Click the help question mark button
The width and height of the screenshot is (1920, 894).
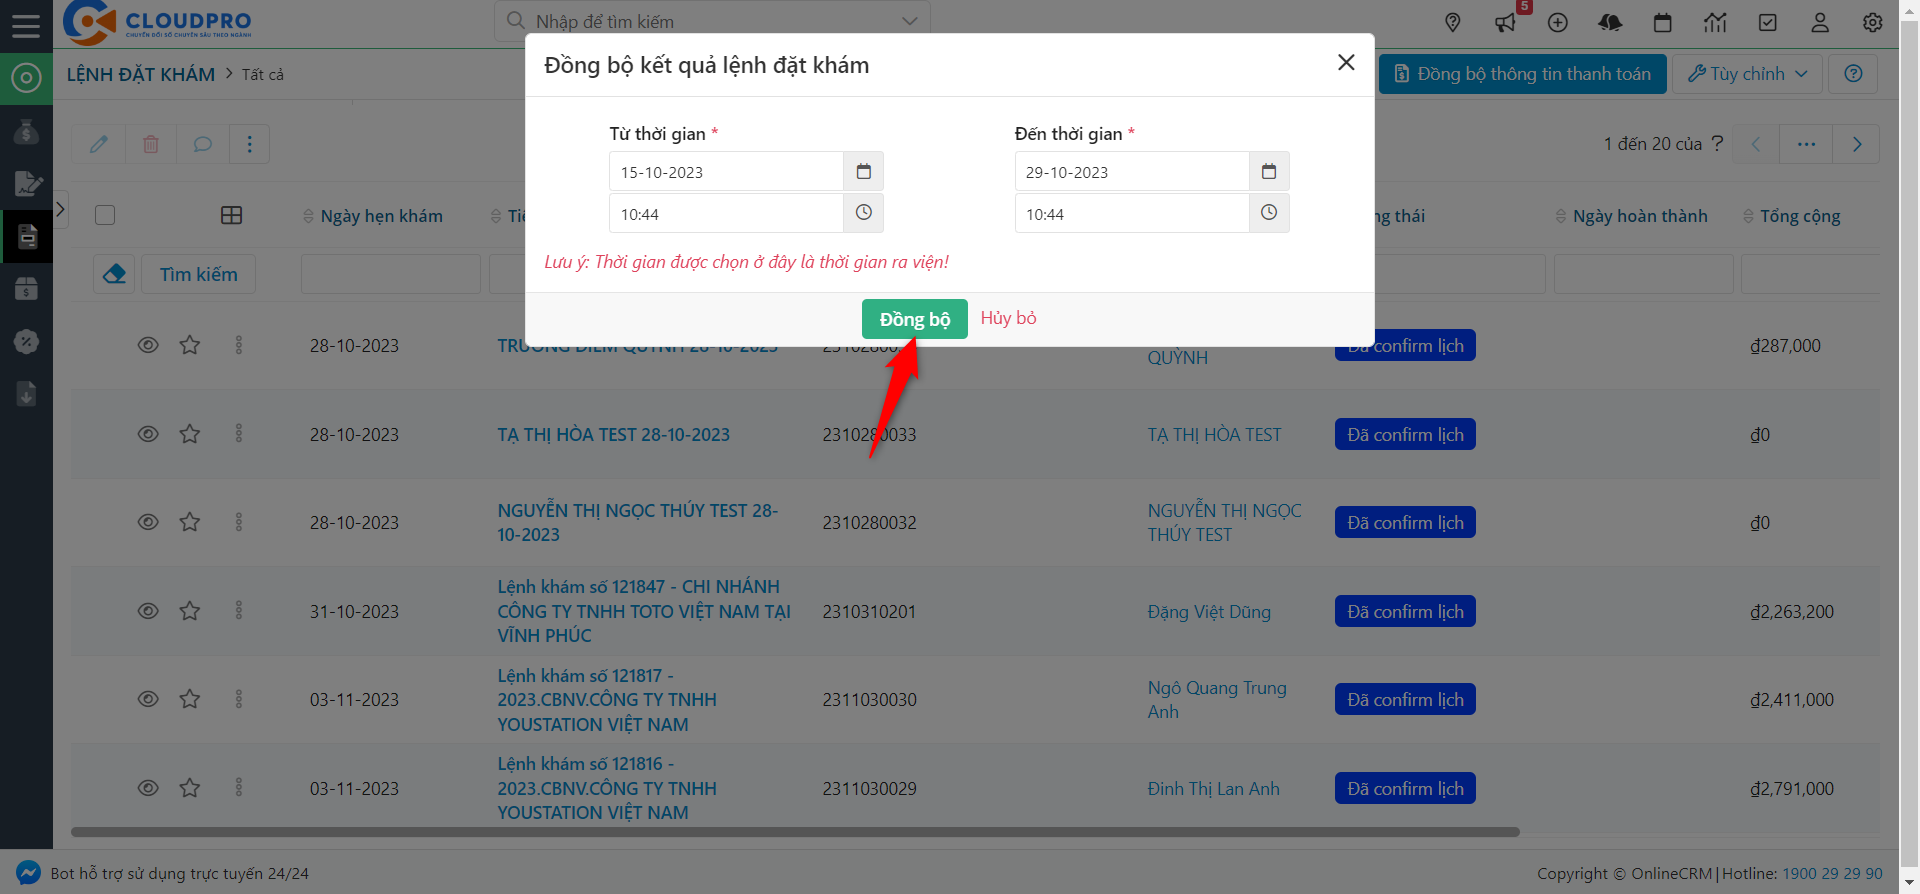1853,74
